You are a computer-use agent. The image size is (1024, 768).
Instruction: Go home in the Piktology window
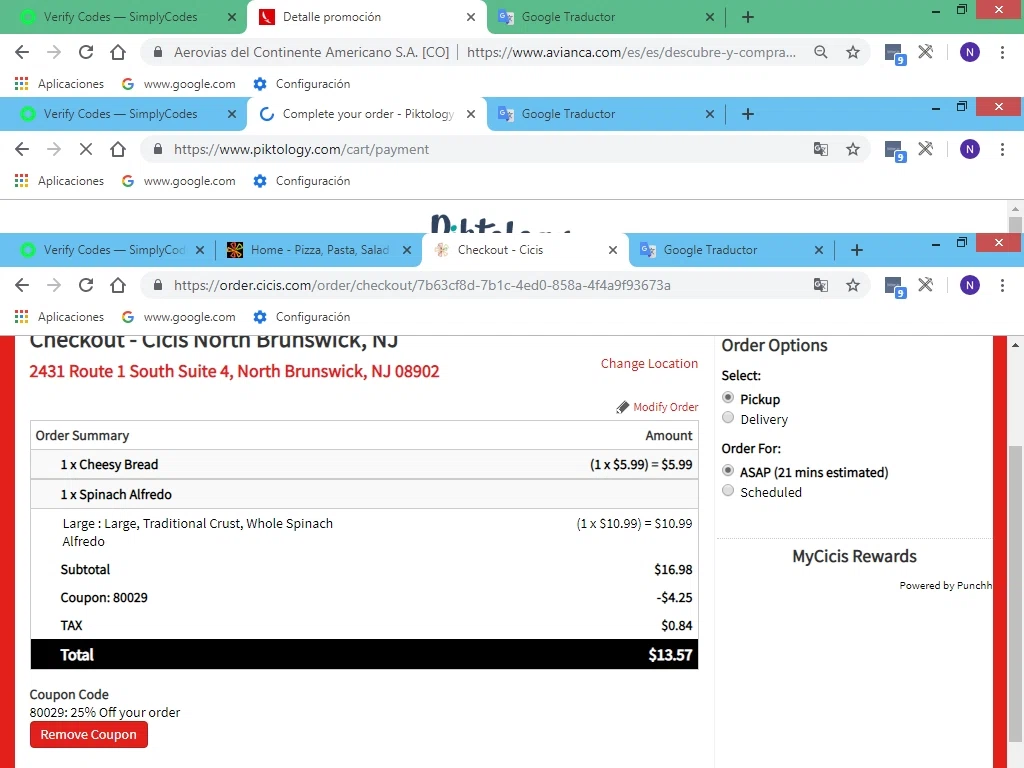[x=118, y=150]
